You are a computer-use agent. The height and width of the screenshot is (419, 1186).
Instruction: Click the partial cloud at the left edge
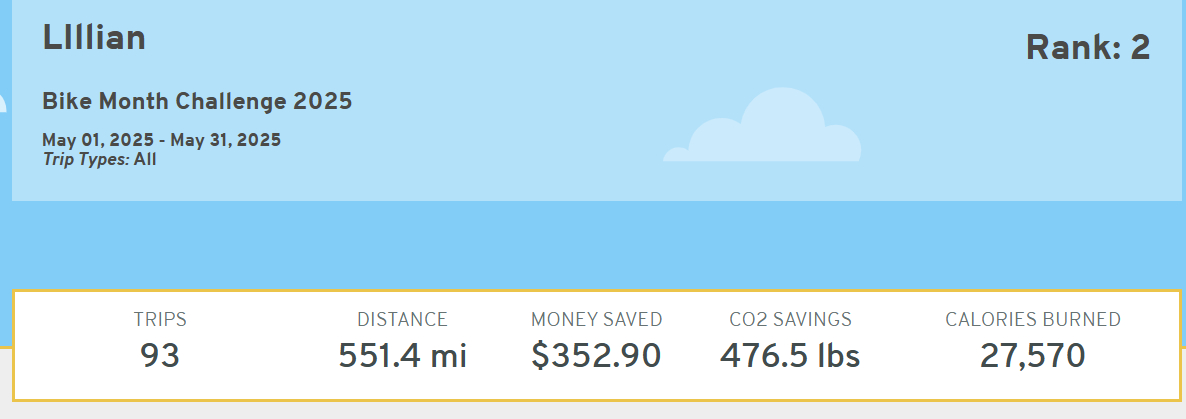point(2,103)
